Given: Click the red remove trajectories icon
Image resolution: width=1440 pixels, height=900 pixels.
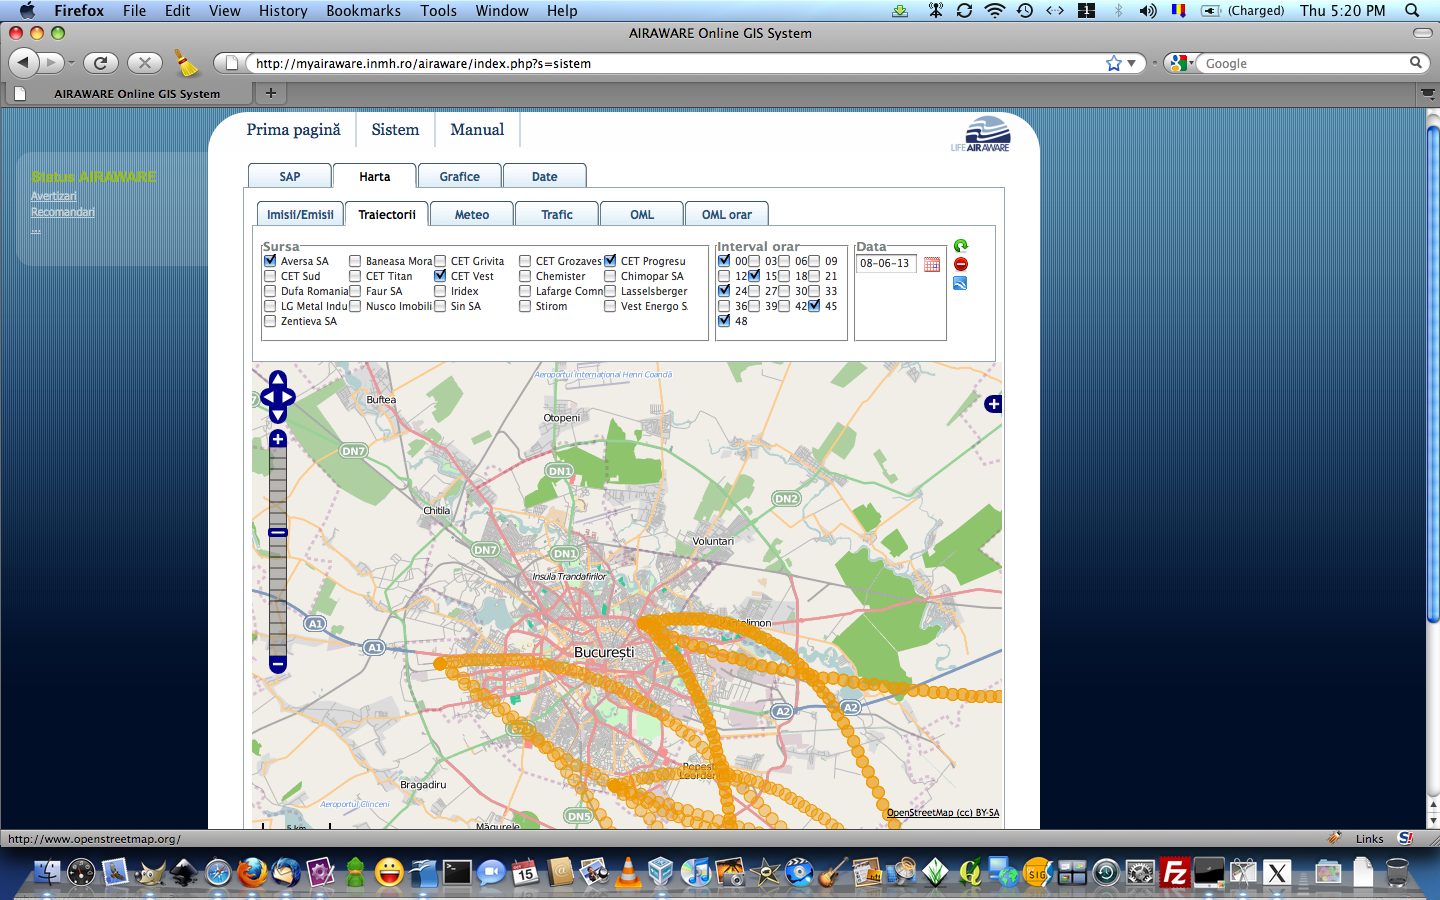Looking at the screenshot, I should click(961, 264).
